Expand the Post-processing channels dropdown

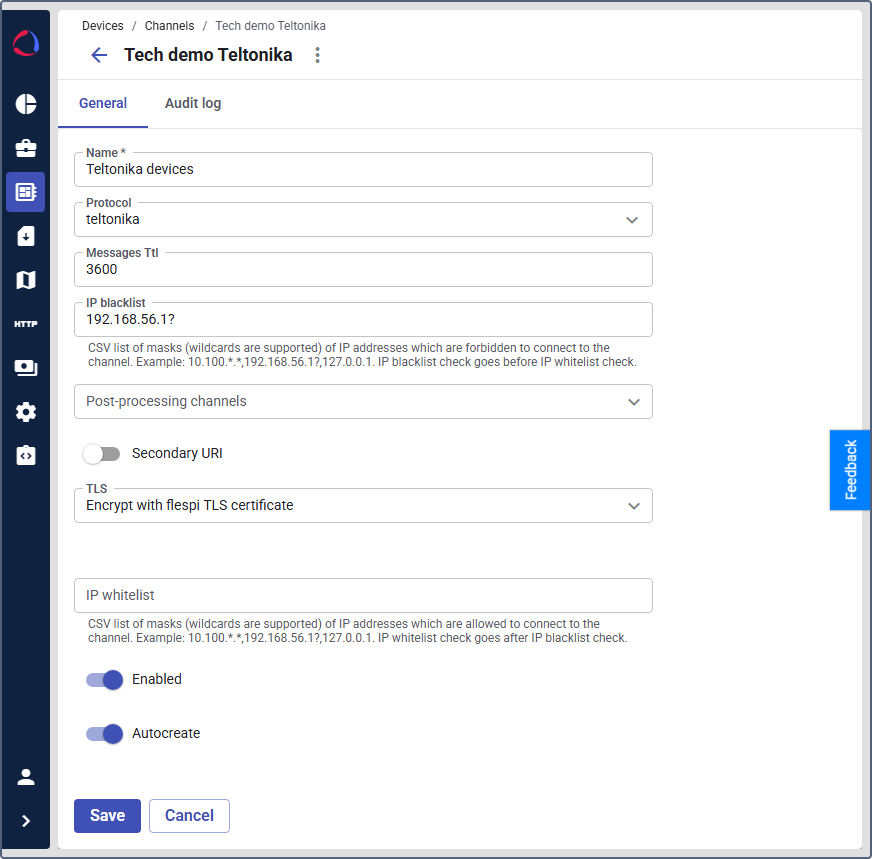(x=363, y=402)
